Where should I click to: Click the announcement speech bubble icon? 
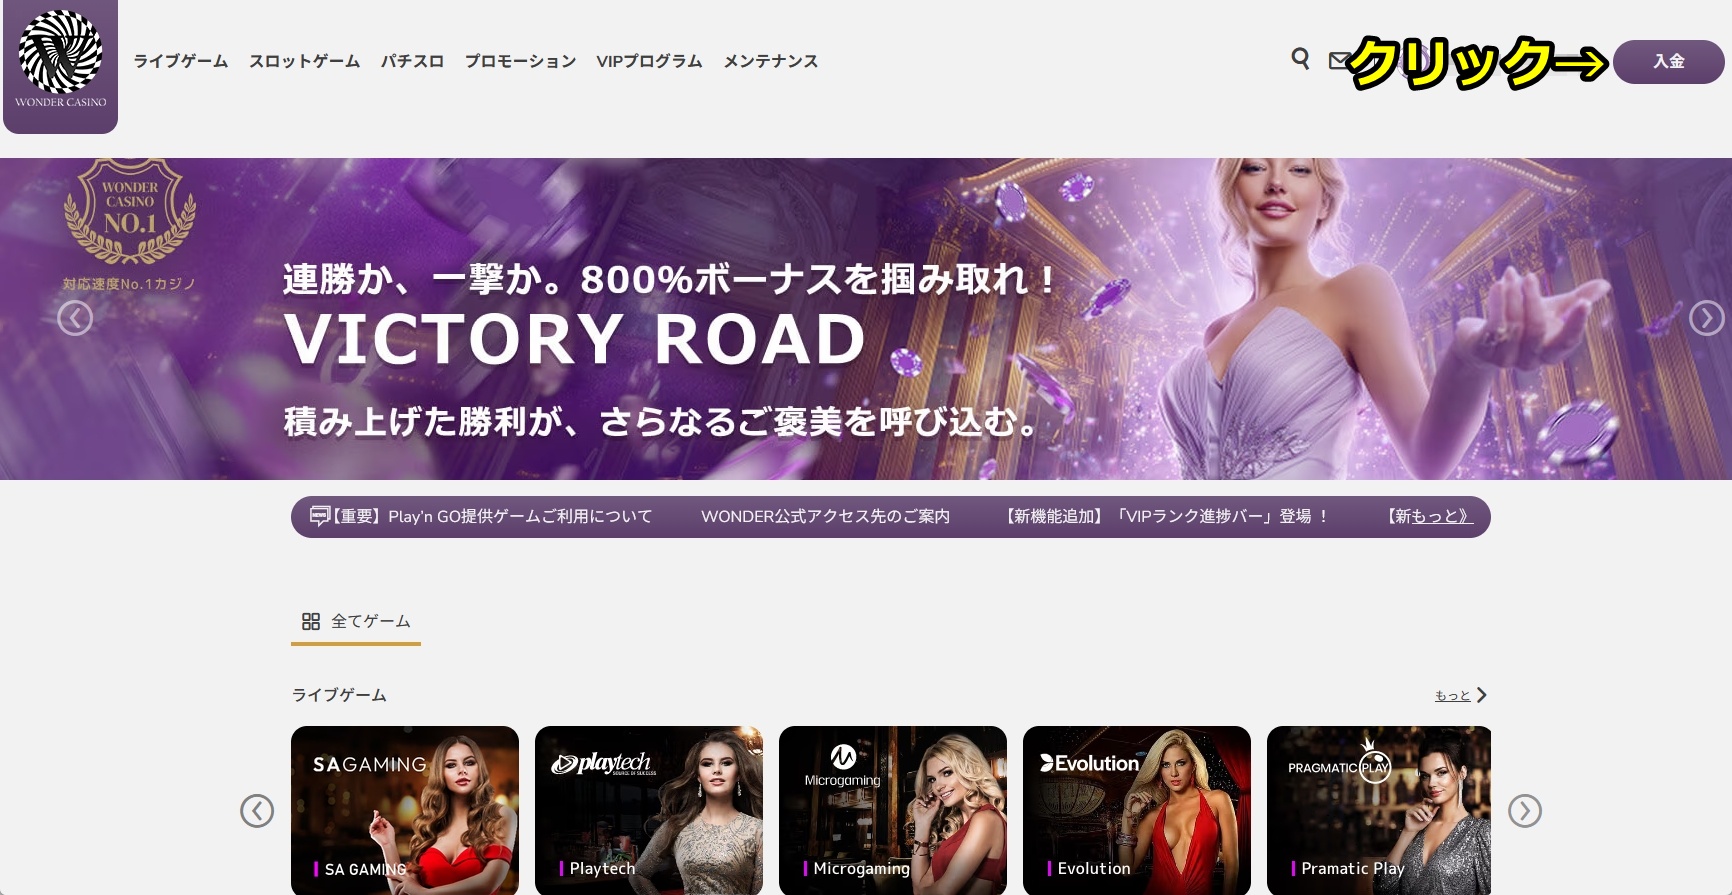[x=320, y=516]
